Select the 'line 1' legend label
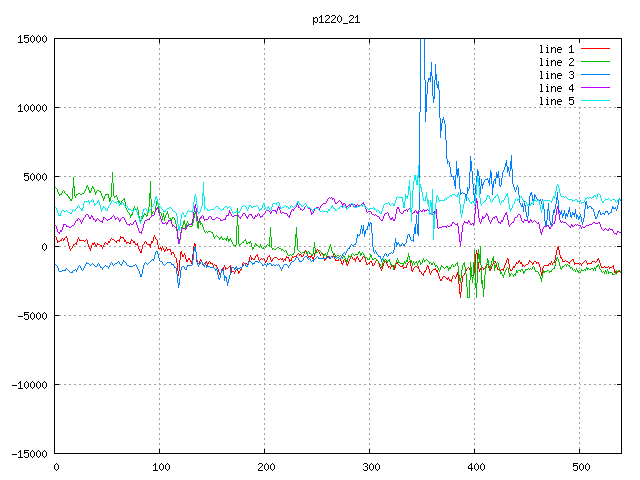This screenshot has width=640, height=480. [x=556, y=49]
